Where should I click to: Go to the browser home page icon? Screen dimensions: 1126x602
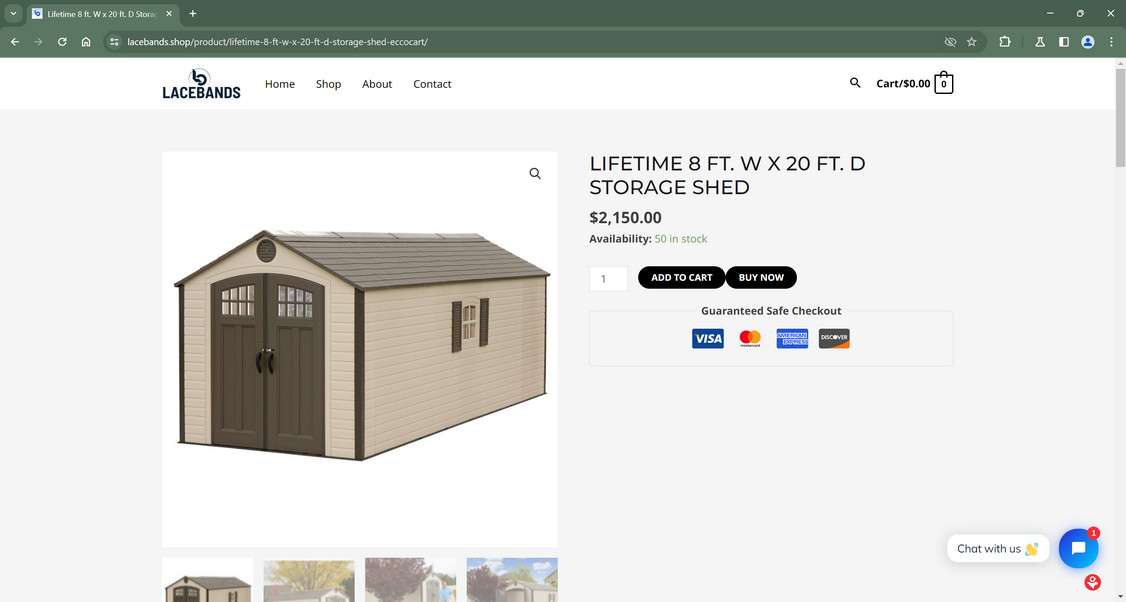[x=86, y=42]
